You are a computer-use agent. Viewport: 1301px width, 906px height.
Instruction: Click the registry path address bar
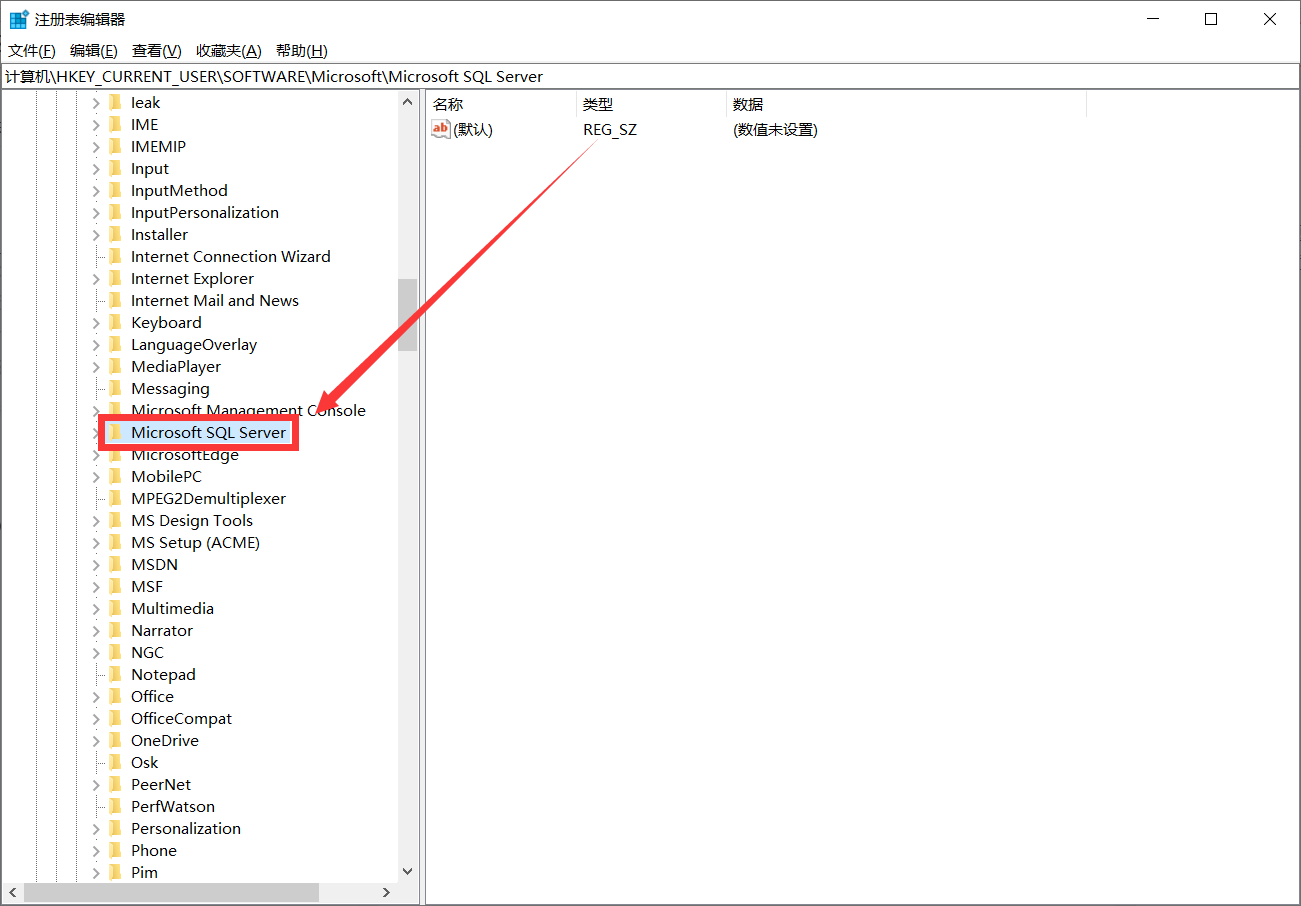[650, 76]
